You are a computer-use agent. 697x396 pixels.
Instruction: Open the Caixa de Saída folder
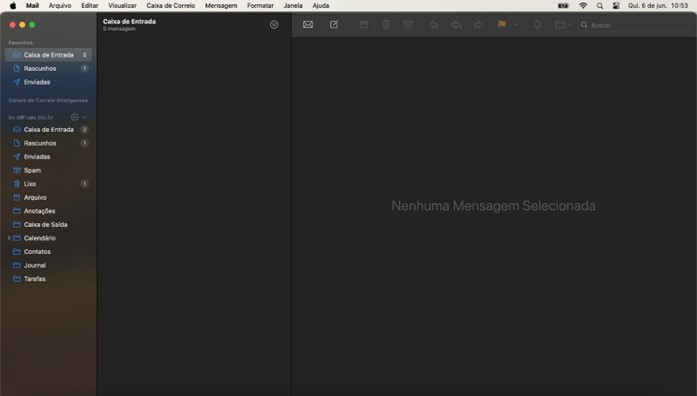[48, 224]
